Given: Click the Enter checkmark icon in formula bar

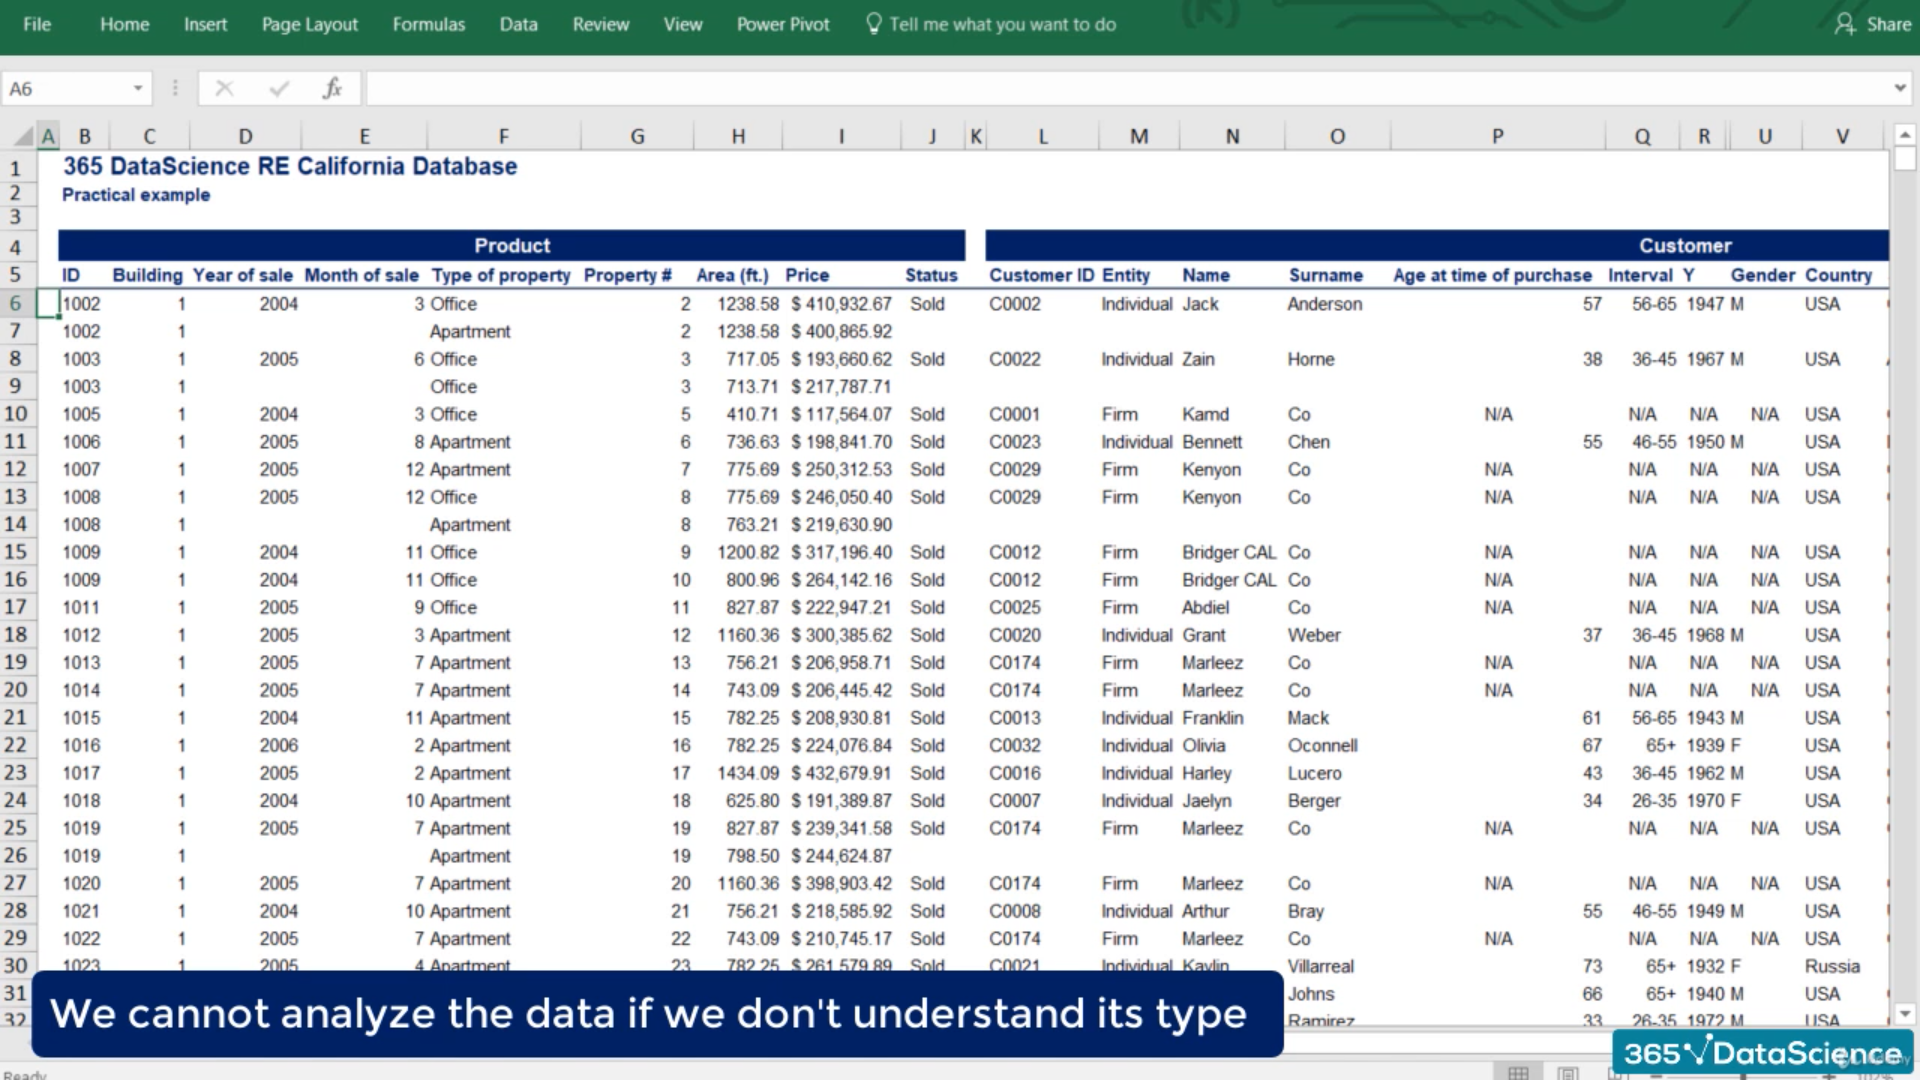Looking at the screenshot, I should click(x=279, y=88).
